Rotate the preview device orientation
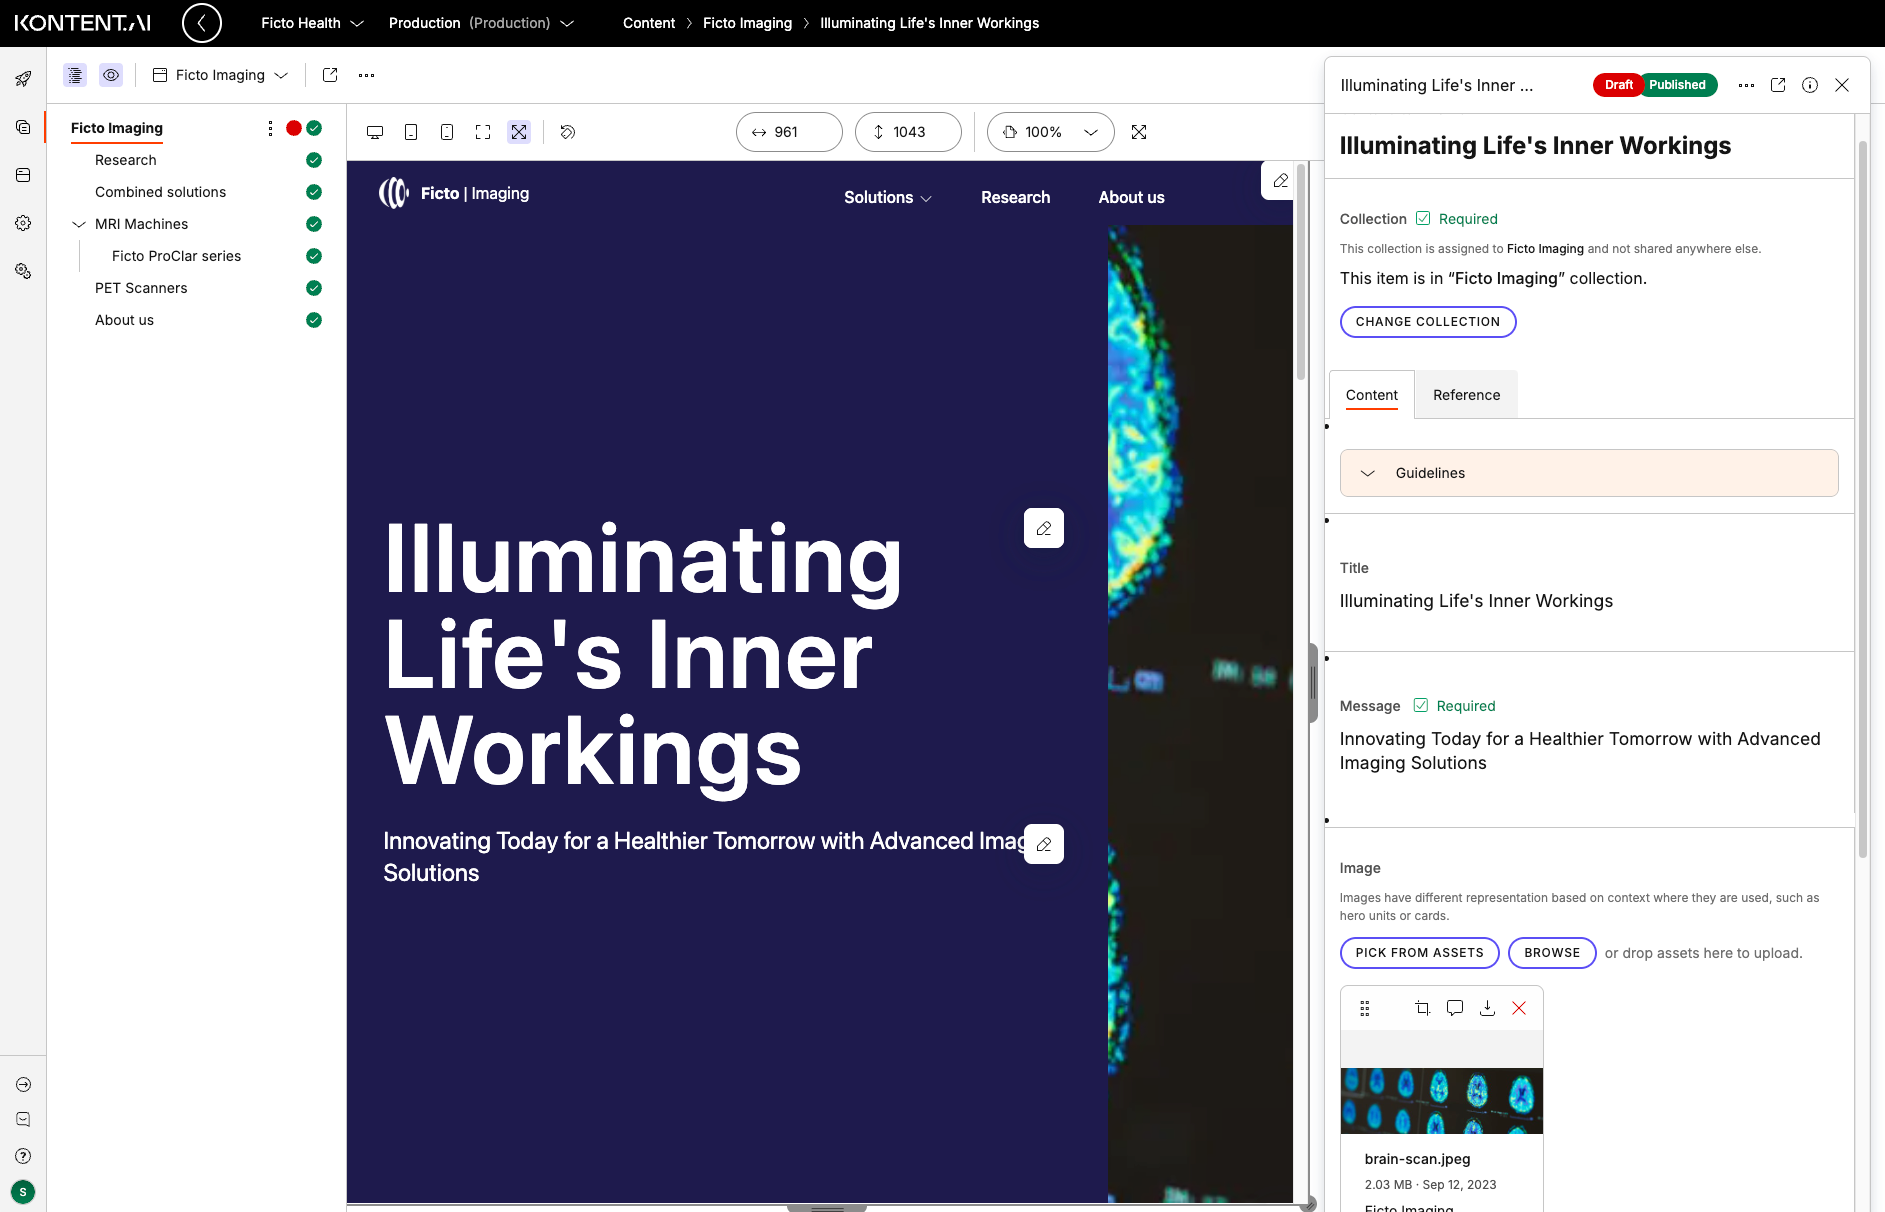Screen dimensions: 1885x1212 (567, 131)
